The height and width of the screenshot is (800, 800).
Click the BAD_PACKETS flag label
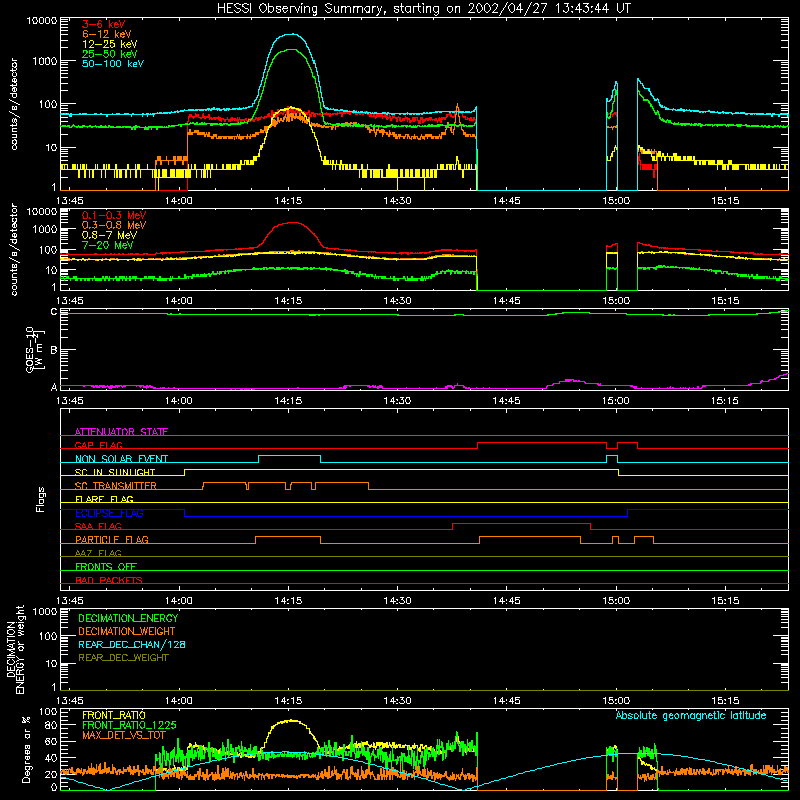pos(109,580)
